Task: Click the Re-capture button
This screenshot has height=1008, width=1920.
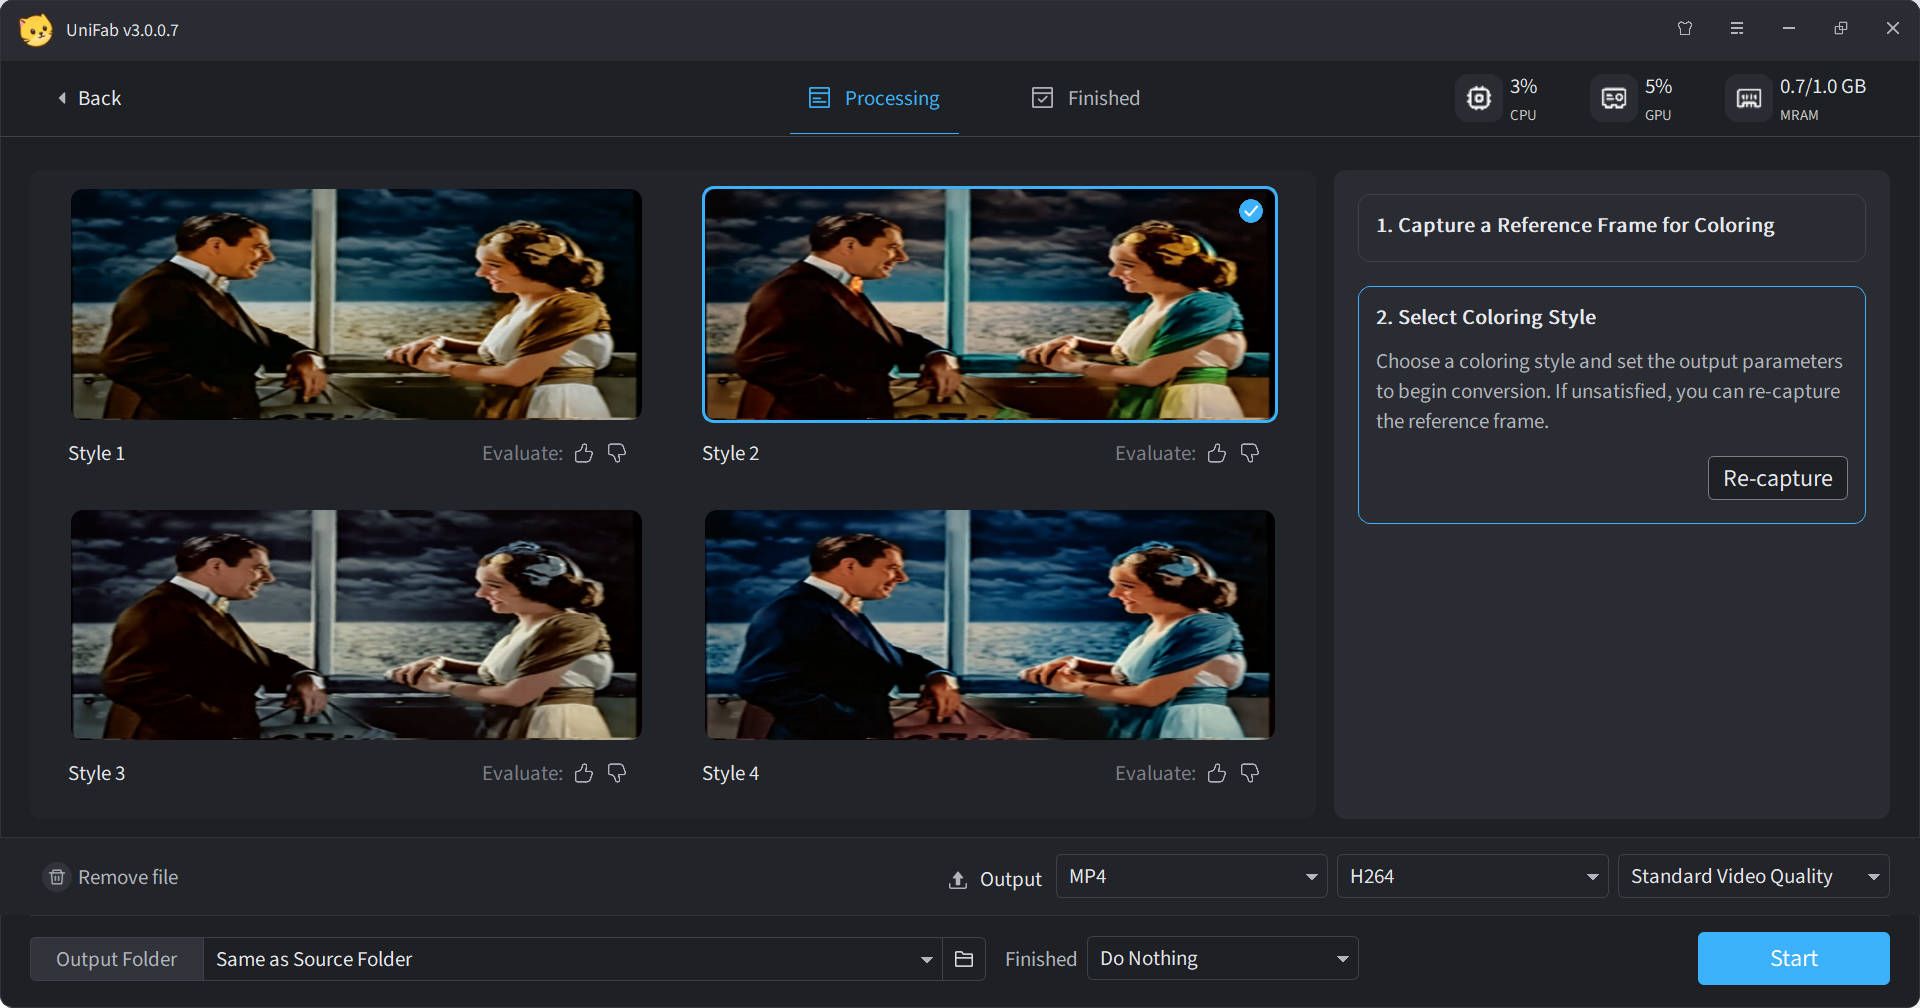Action: [x=1777, y=478]
